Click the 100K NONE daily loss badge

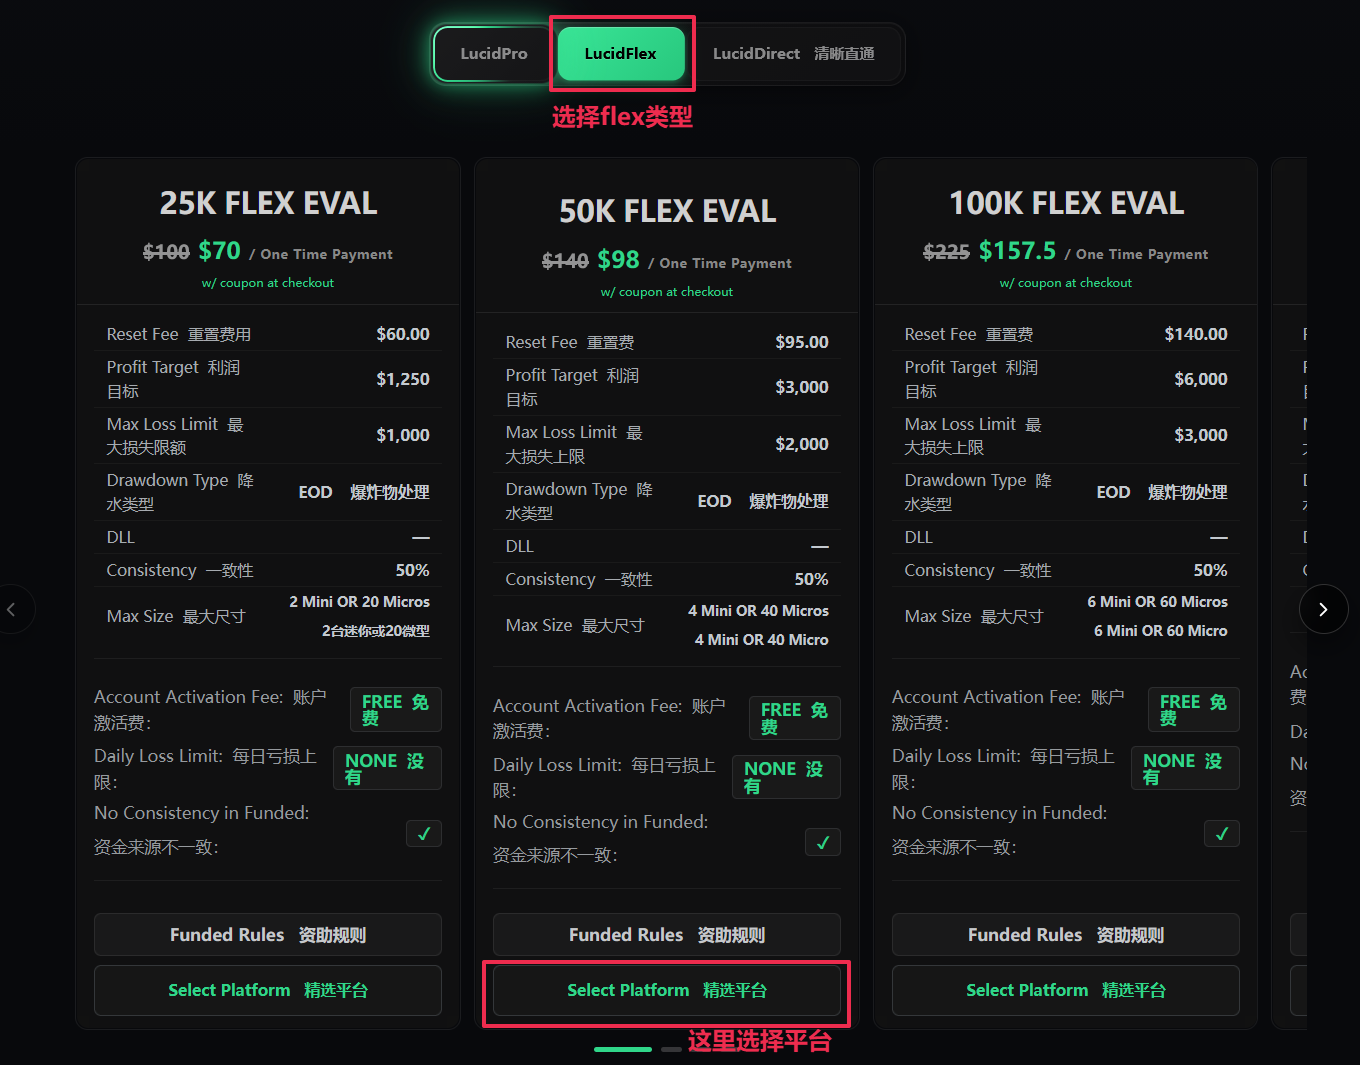(1185, 768)
